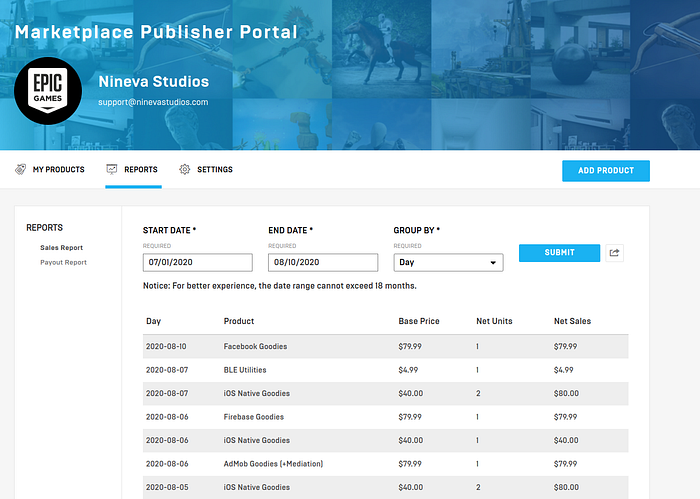Click the 2020-08-05 date cell
The height and width of the screenshot is (499, 700).
click(x=167, y=487)
